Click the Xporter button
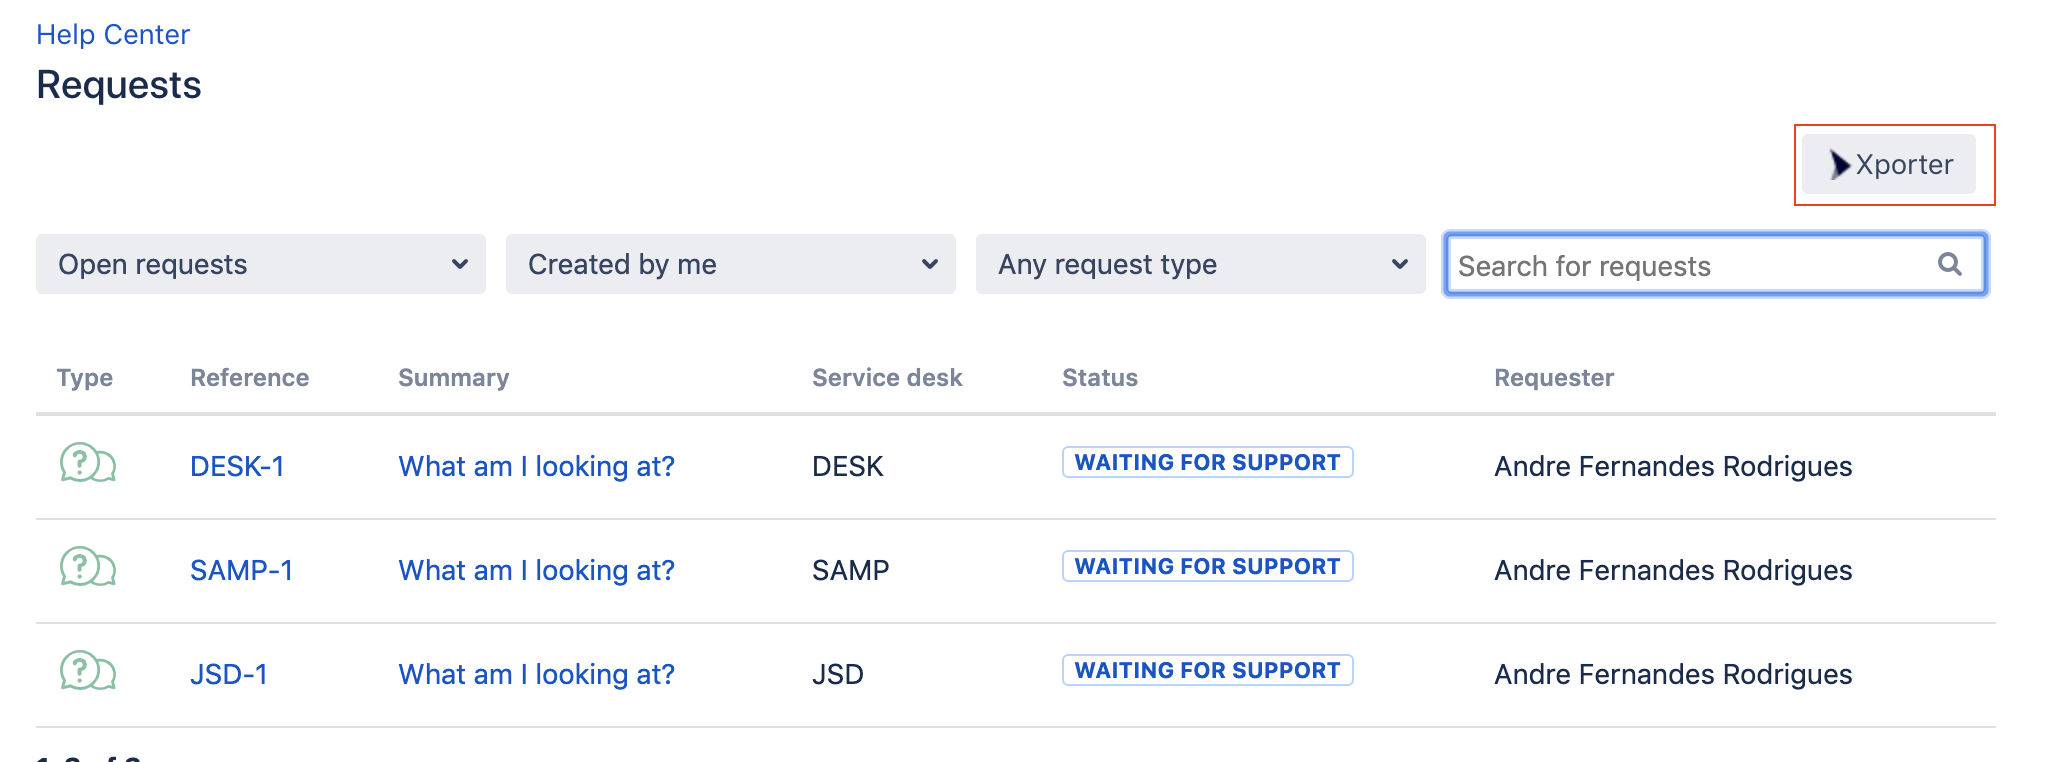Image resolution: width=2048 pixels, height=762 pixels. click(x=1888, y=164)
